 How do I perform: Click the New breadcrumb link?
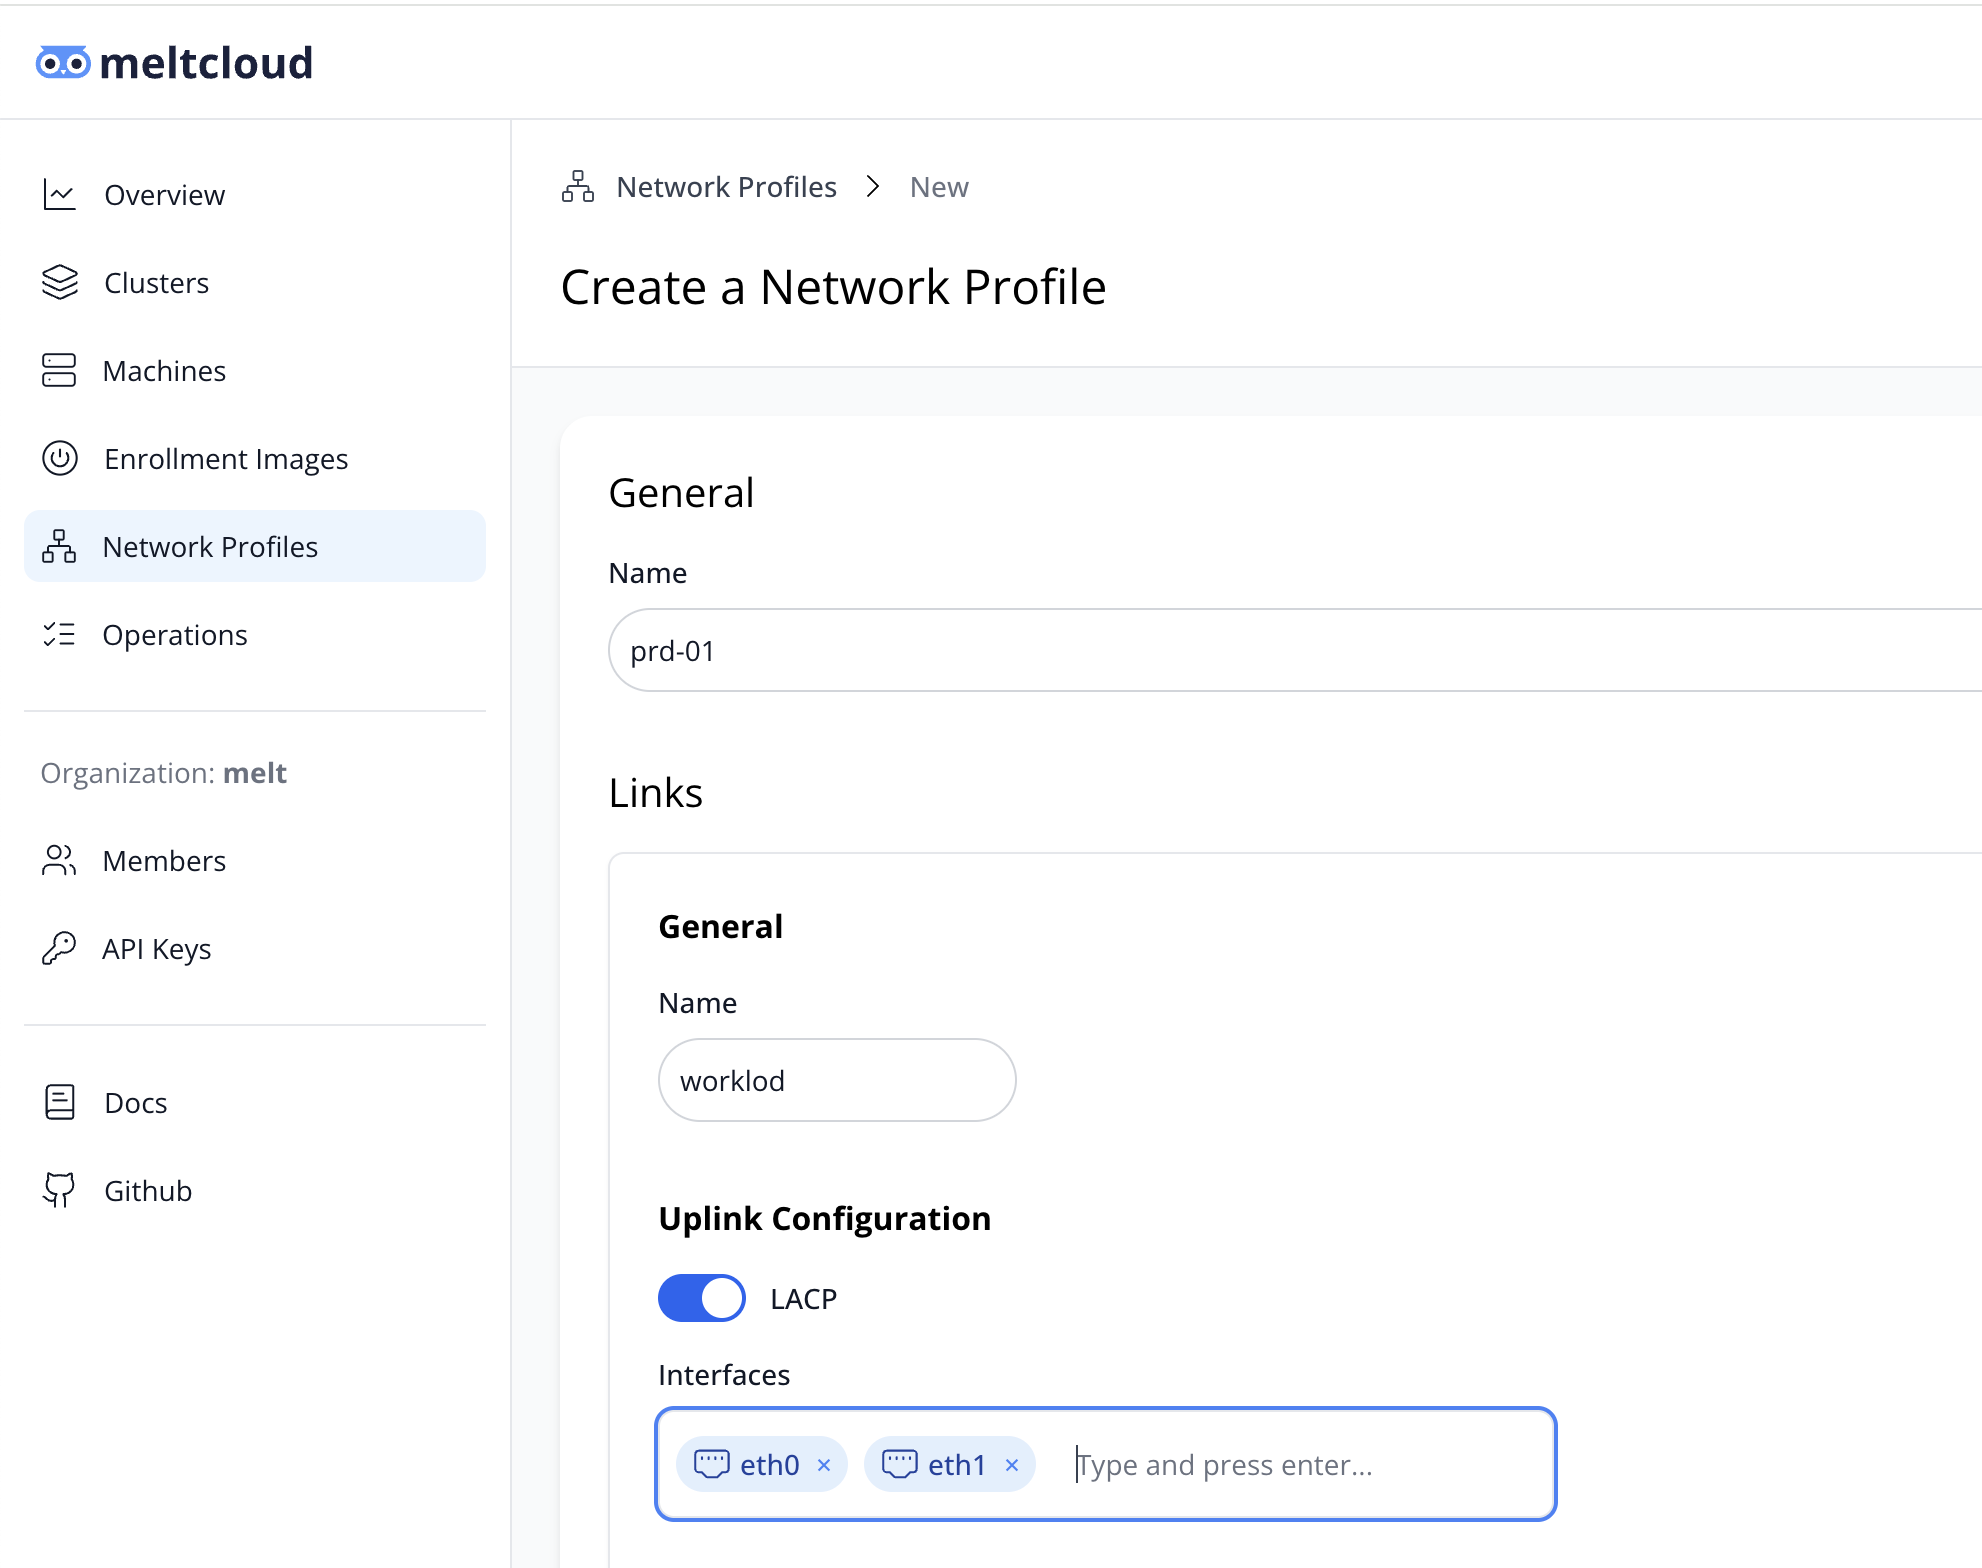[x=939, y=187]
